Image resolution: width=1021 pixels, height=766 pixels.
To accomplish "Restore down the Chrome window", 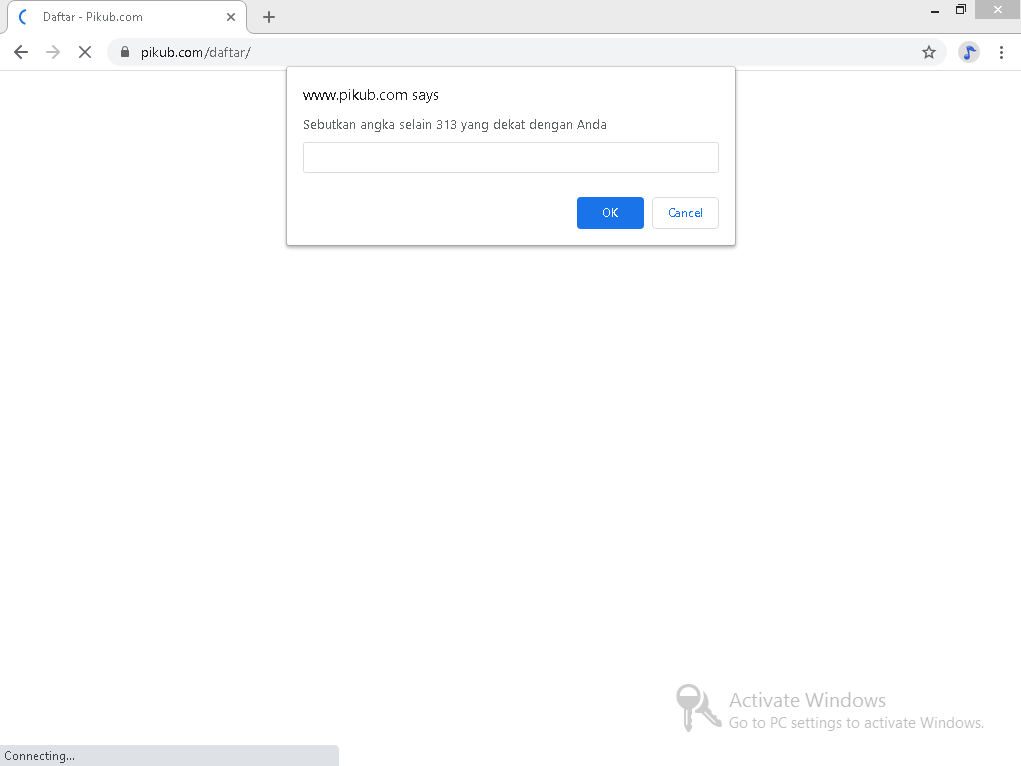I will [961, 10].
